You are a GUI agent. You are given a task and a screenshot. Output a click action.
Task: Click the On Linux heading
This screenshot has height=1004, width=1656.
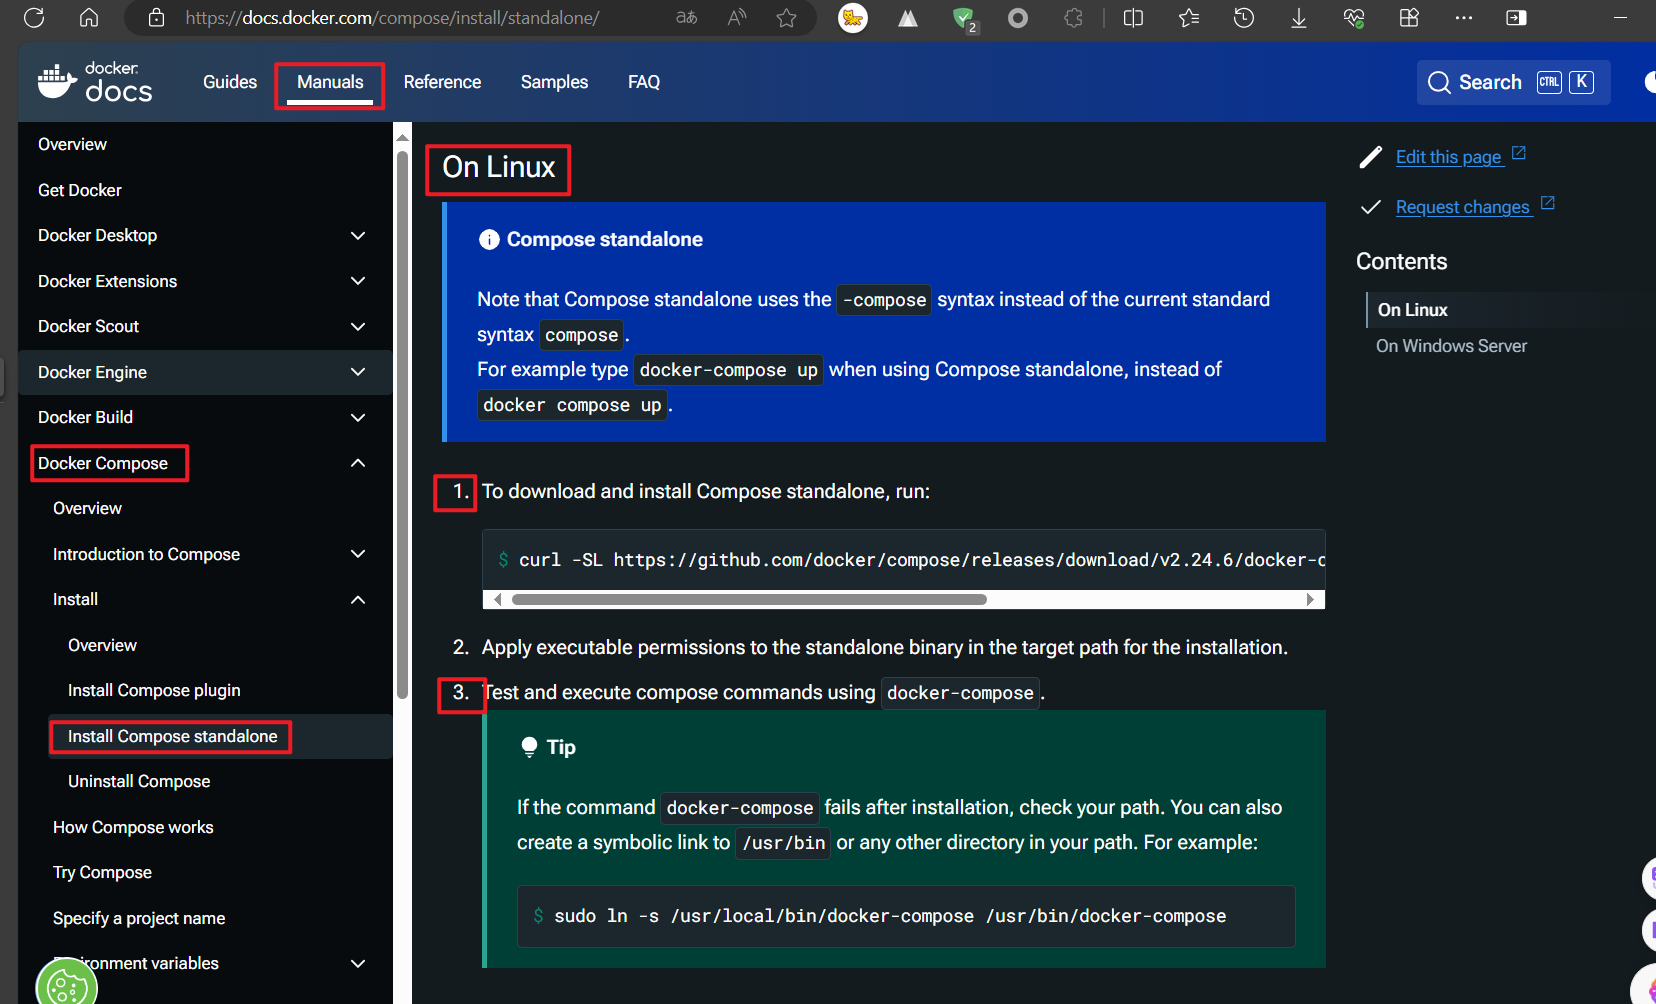499,167
